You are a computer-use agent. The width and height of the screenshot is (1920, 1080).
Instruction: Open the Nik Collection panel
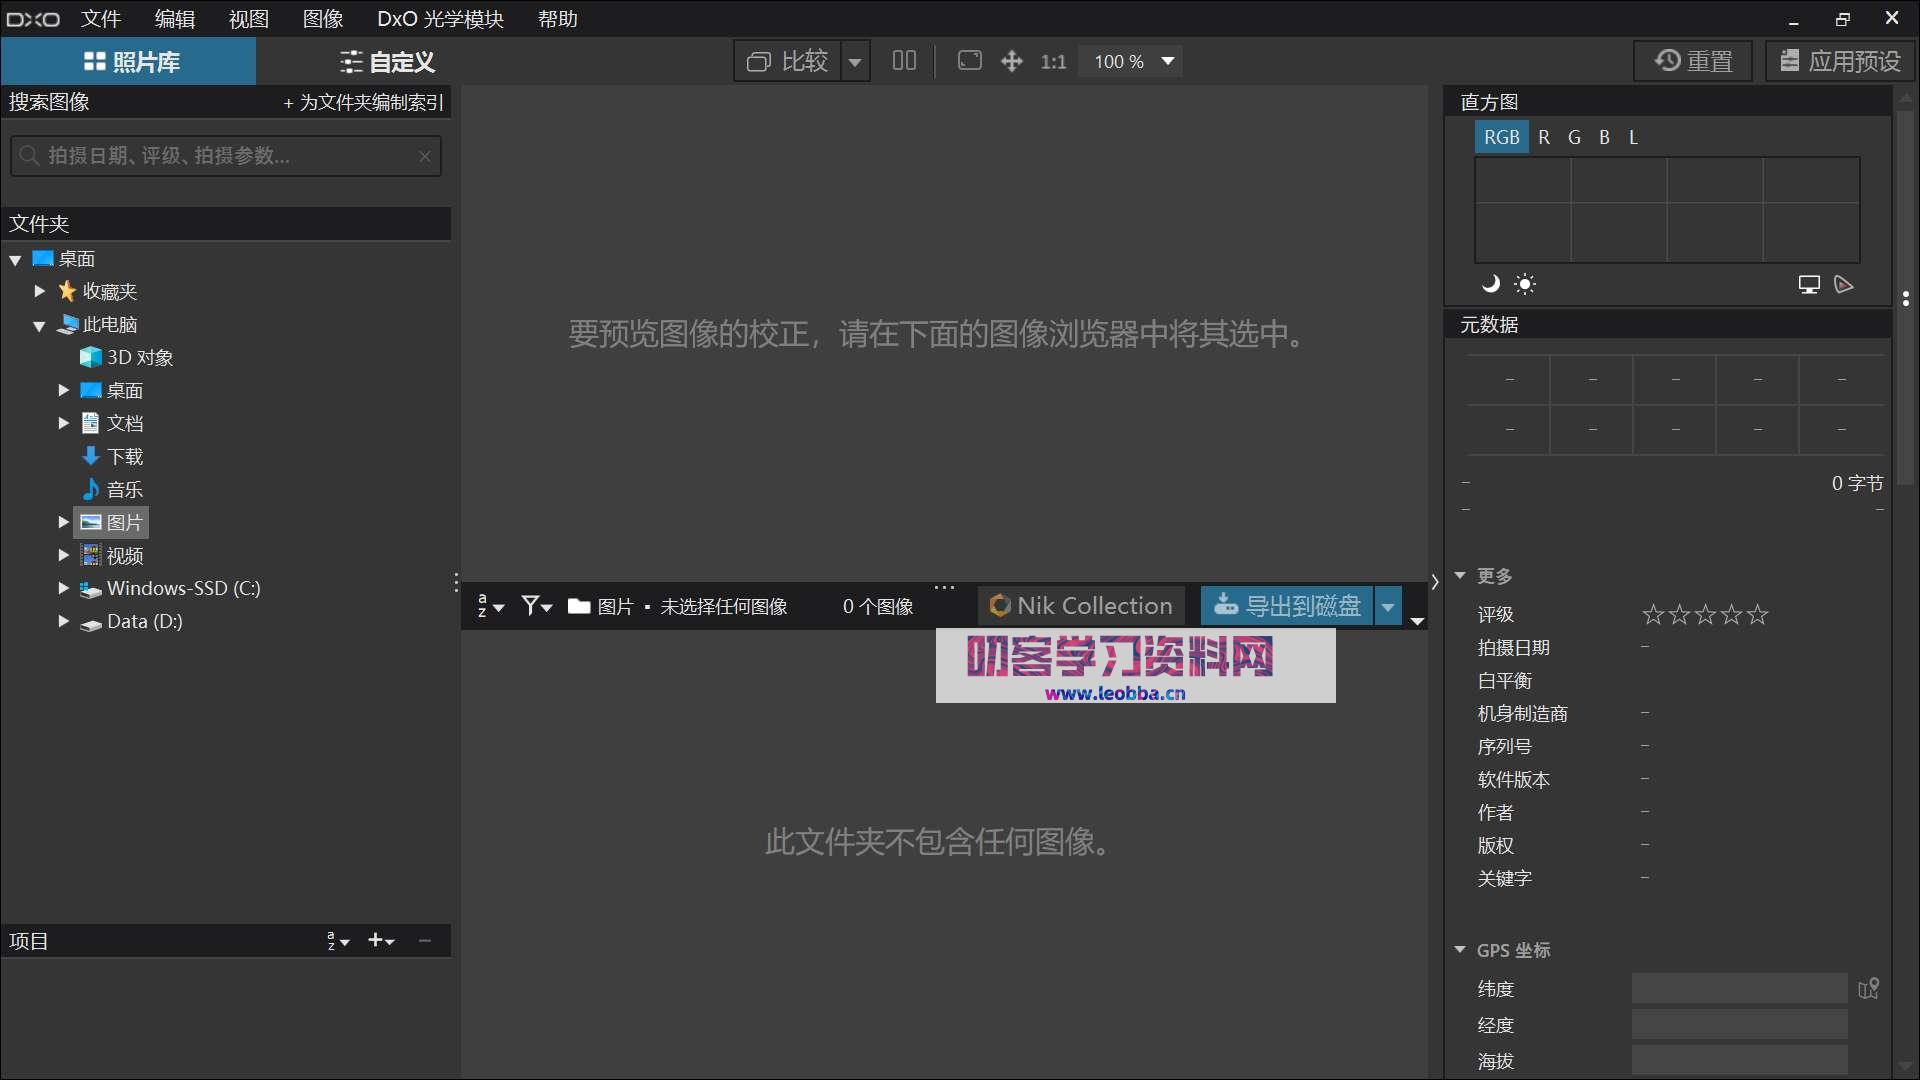click(x=1080, y=605)
